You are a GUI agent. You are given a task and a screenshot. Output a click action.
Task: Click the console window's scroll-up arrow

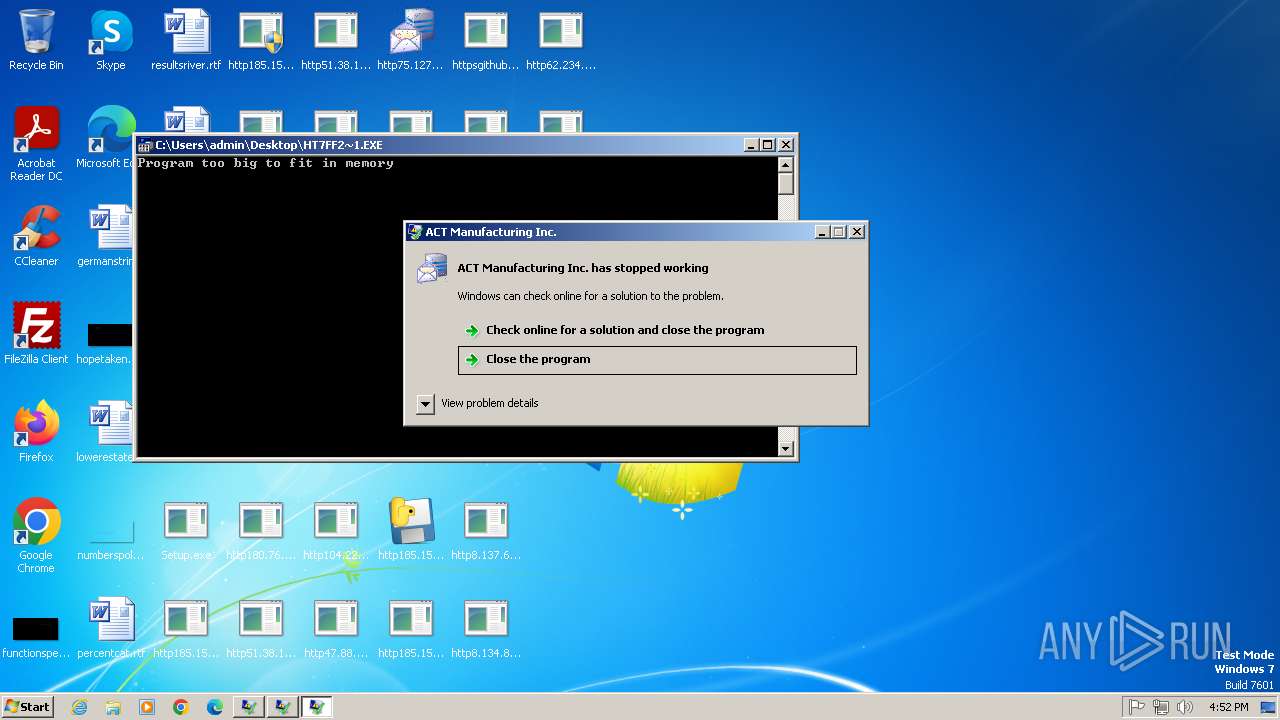(786, 165)
